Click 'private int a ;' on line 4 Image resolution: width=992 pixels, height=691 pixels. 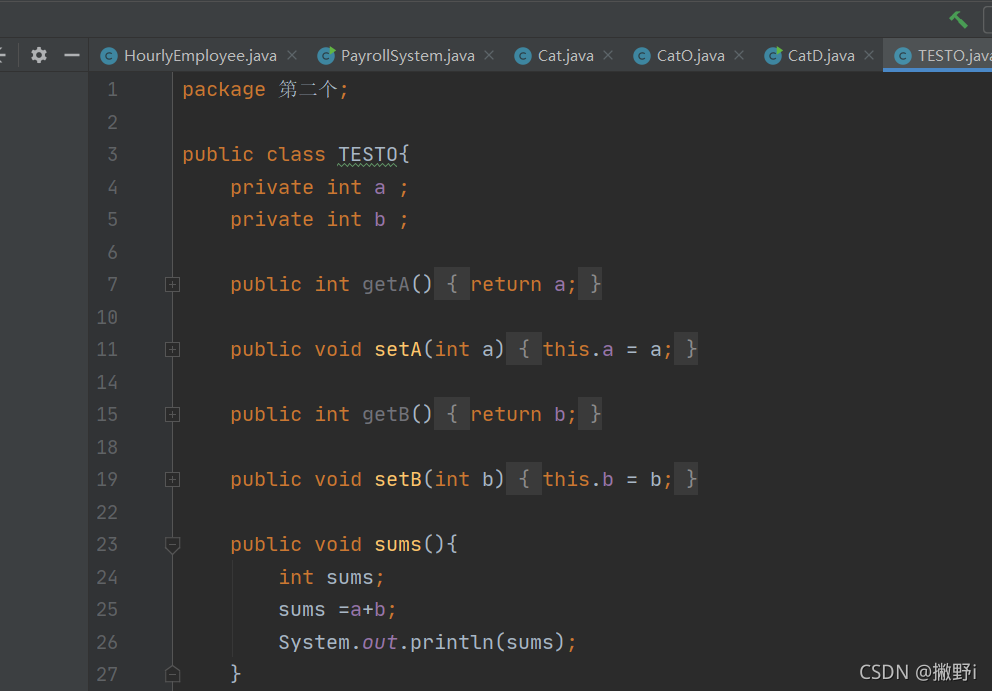(319, 188)
